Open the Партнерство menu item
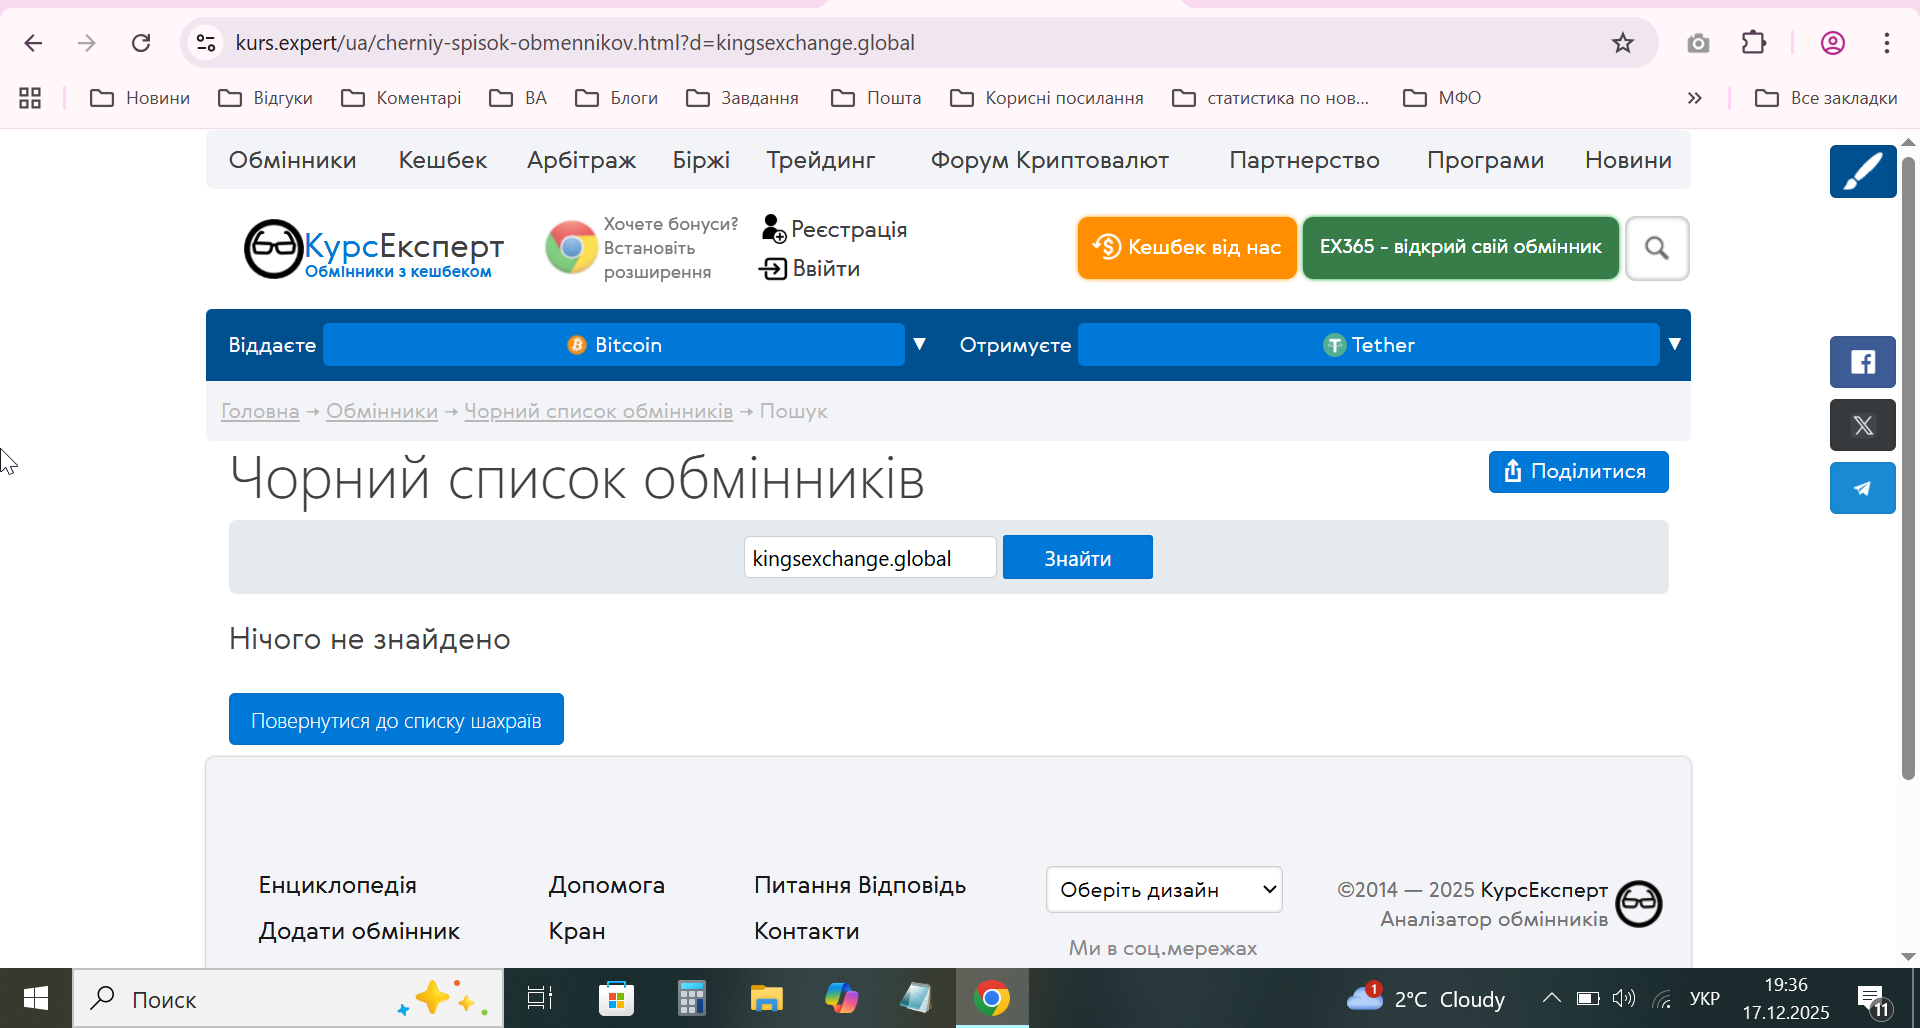This screenshot has width=1920, height=1028. click(1304, 160)
